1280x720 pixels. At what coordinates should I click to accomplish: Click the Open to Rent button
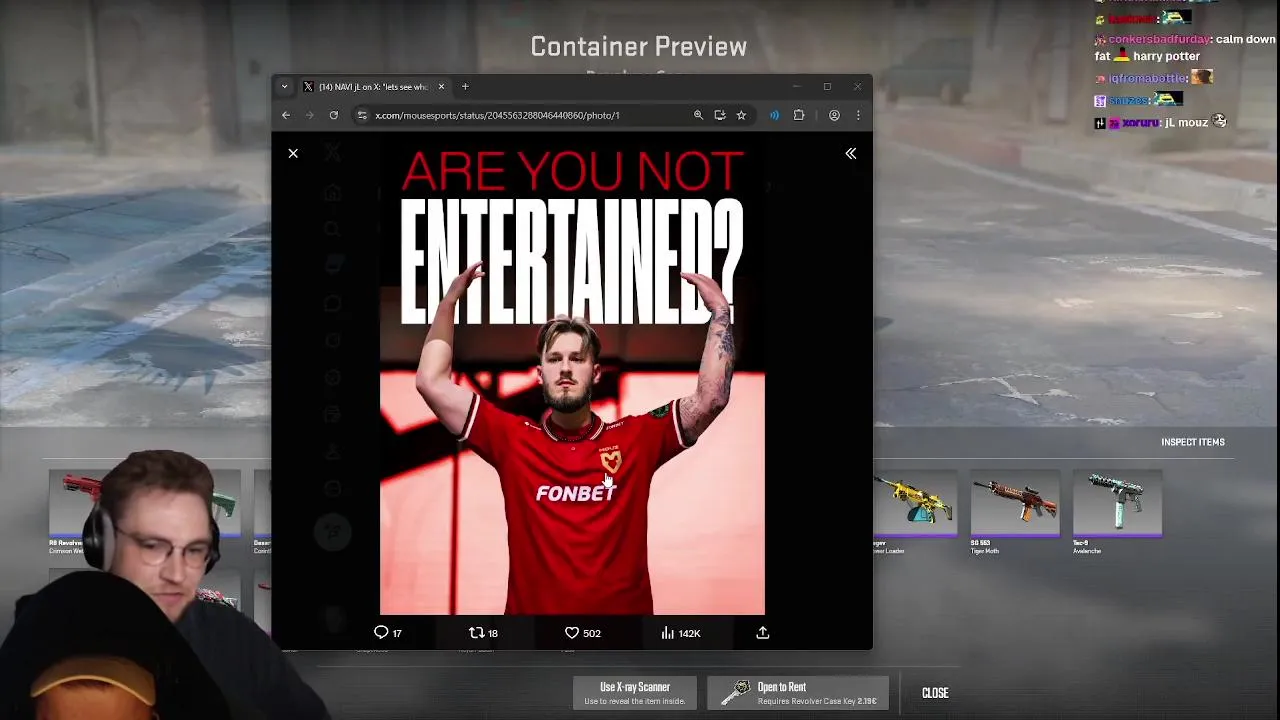point(798,693)
